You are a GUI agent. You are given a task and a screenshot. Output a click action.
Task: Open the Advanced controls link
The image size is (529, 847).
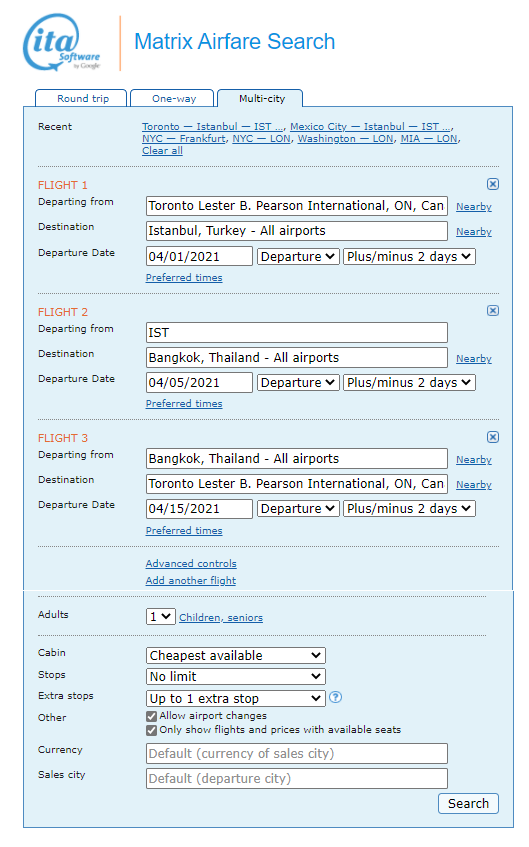[191, 563]
